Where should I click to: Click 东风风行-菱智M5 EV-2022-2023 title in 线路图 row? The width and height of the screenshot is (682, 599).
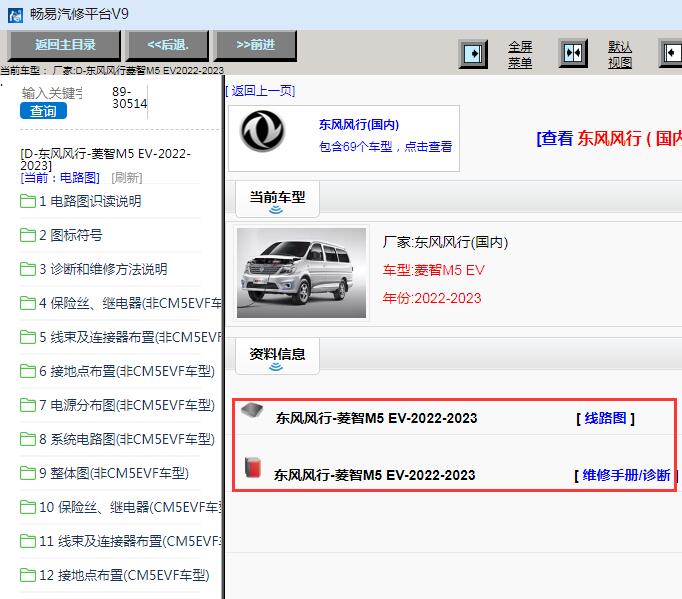point(376,418)
